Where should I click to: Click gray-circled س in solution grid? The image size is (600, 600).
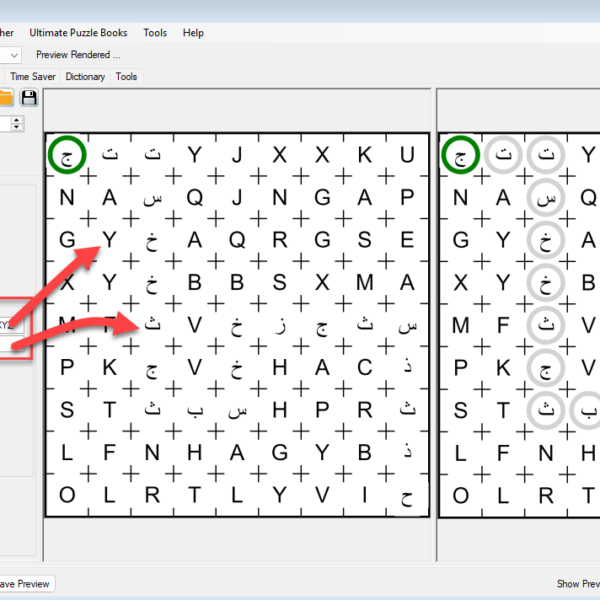click(x=547, y=197)
